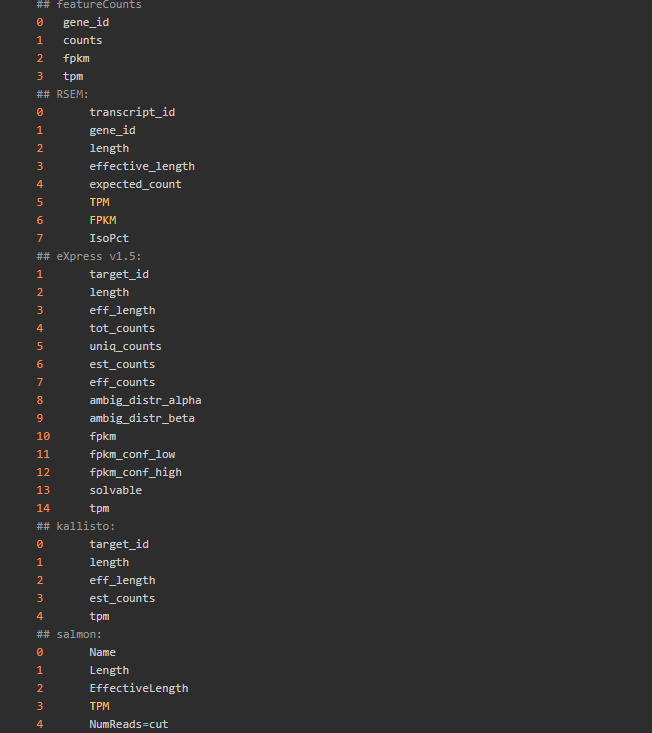Image resolution: width=652 pixels, height=733 pixels.
Task: Click the orange index number '9'
Action: [x=40, y=418]
